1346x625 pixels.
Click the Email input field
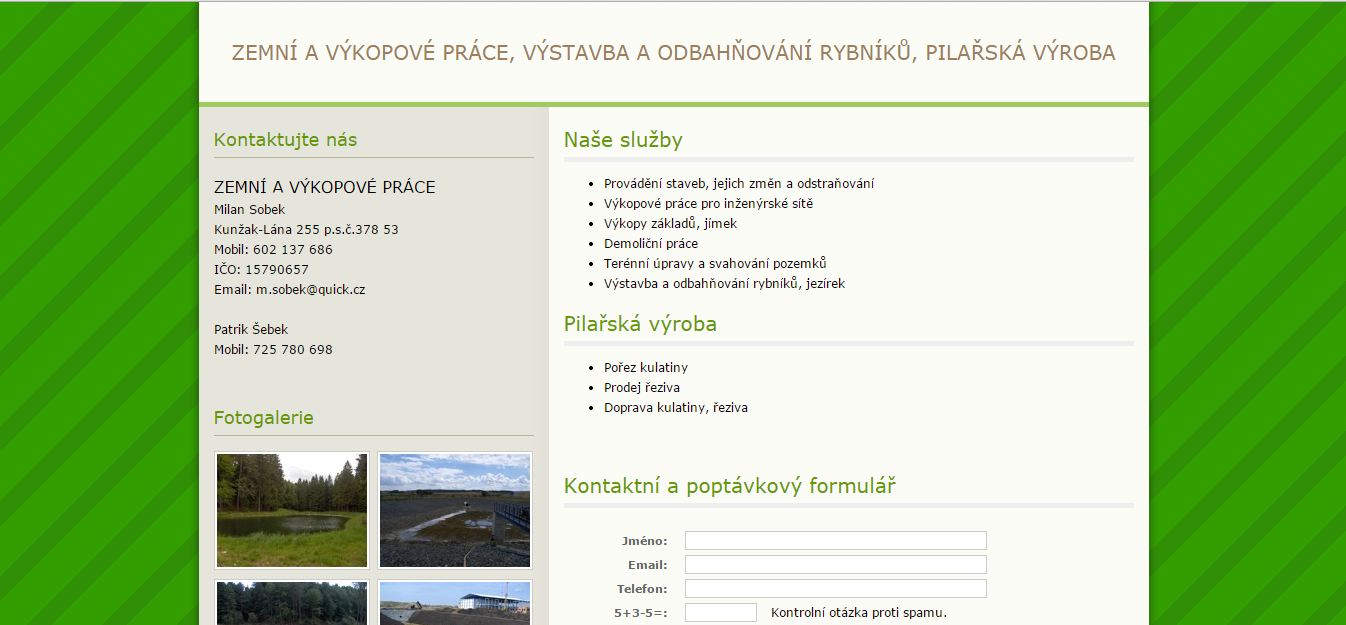click(836, 565)
